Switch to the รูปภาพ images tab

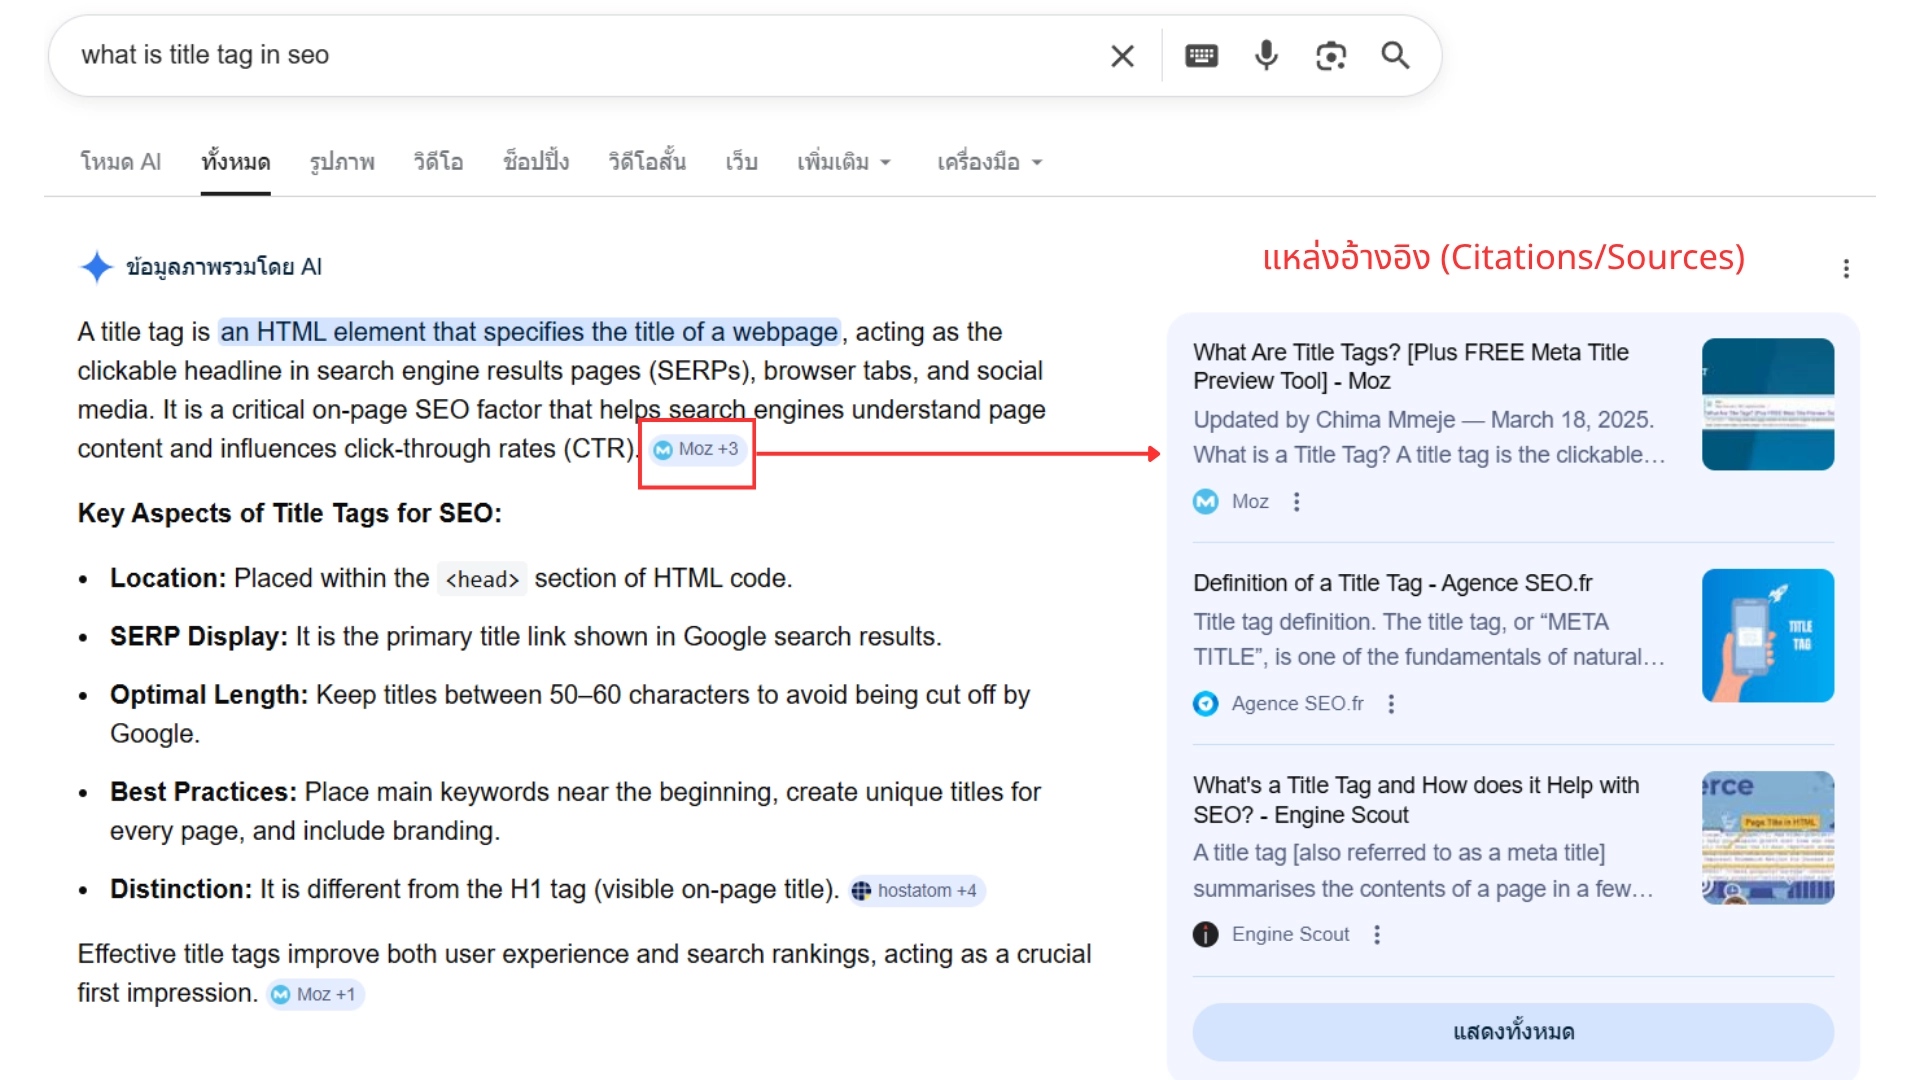[x=342, y=162]
